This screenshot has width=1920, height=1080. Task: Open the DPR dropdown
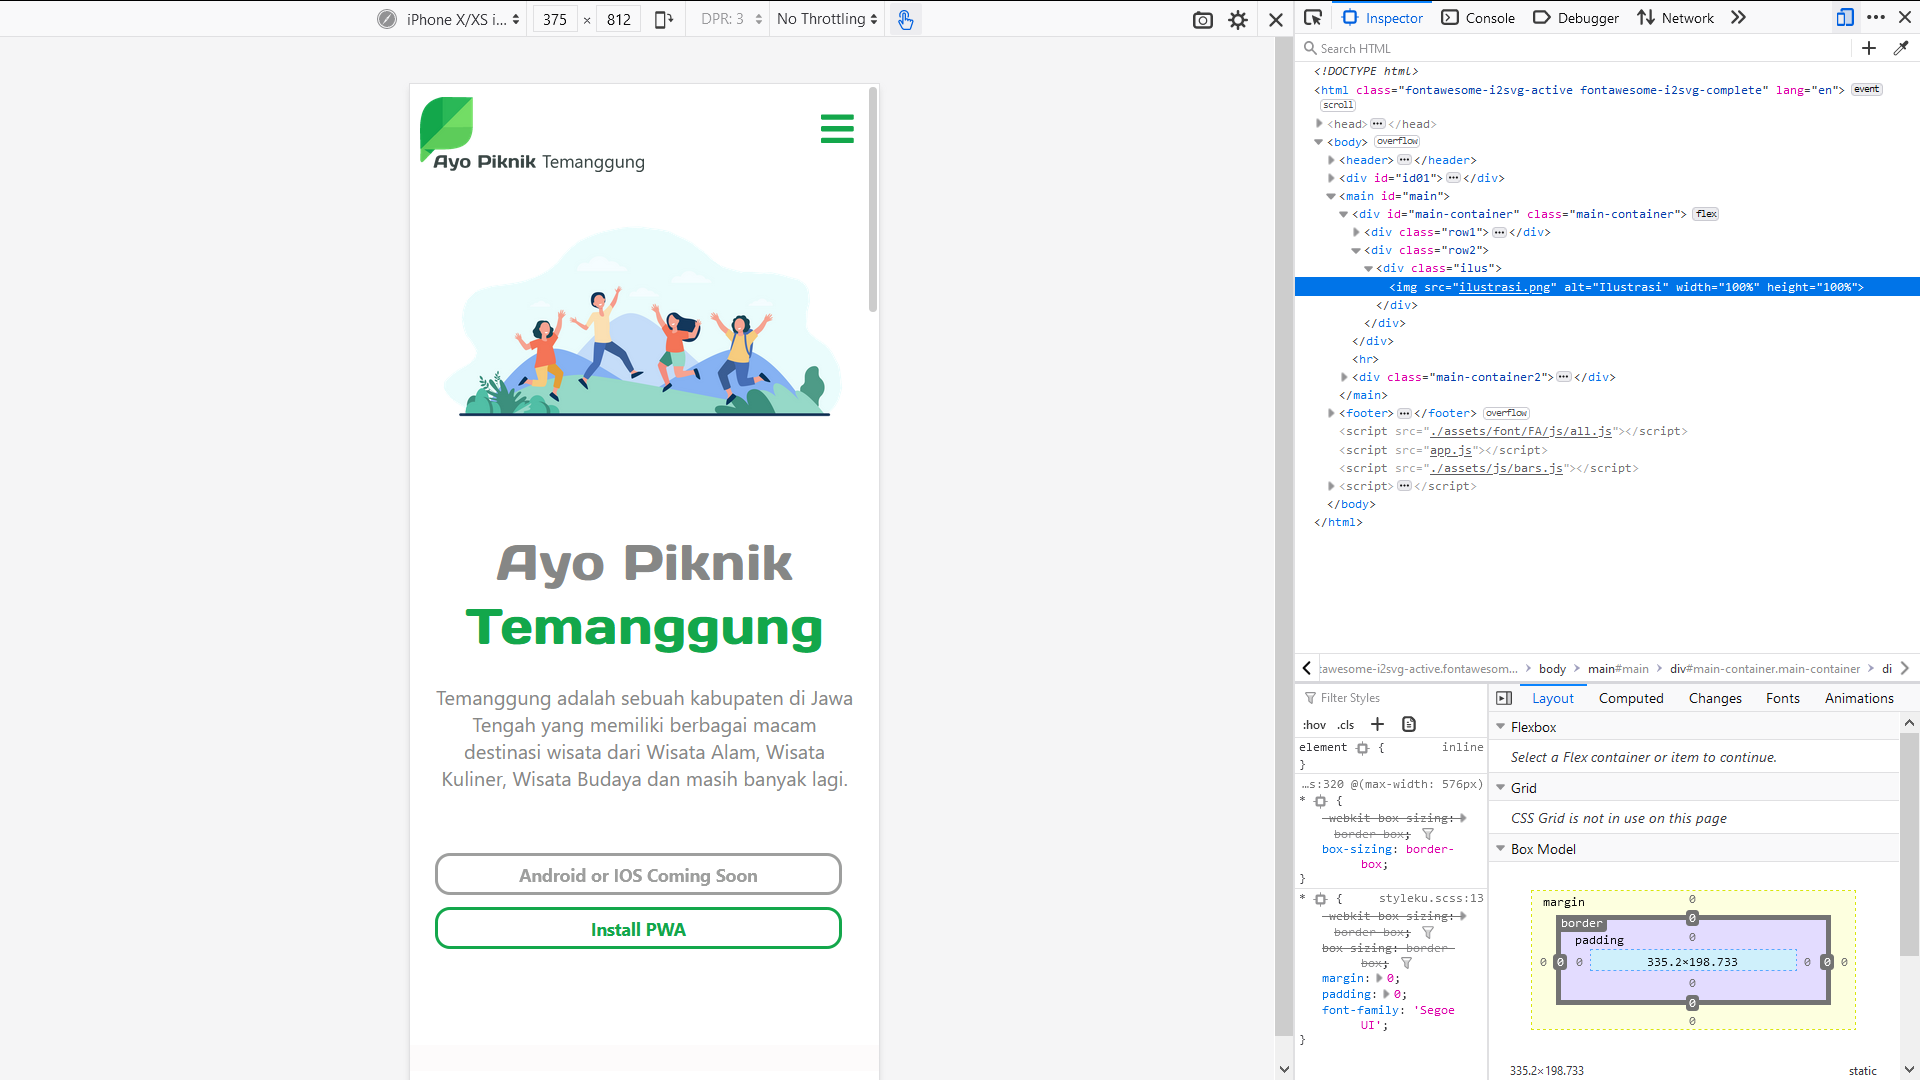tap(731, 19)
